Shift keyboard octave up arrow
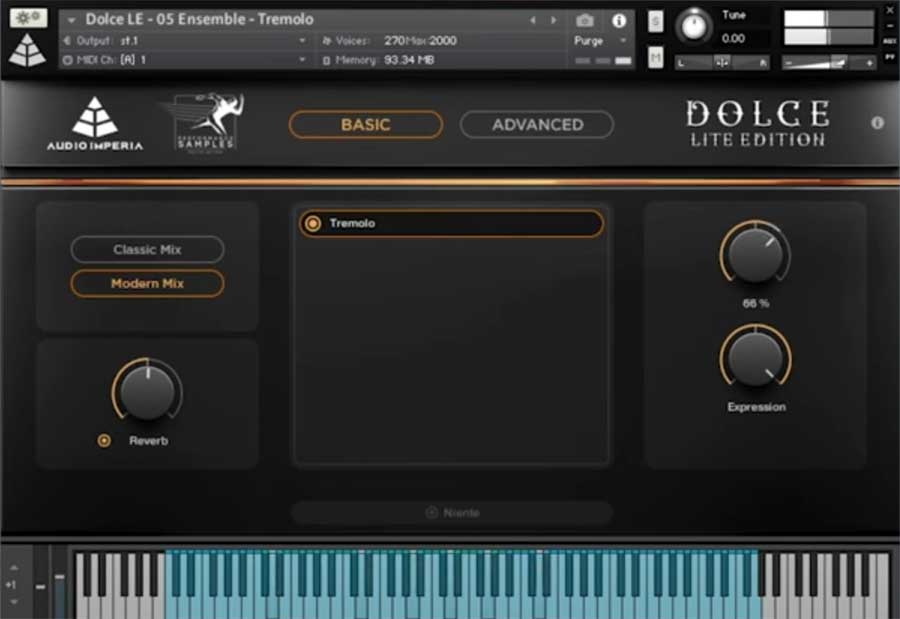Image resolution: width=900 pixels, height=619 pixels. [14, 568]
